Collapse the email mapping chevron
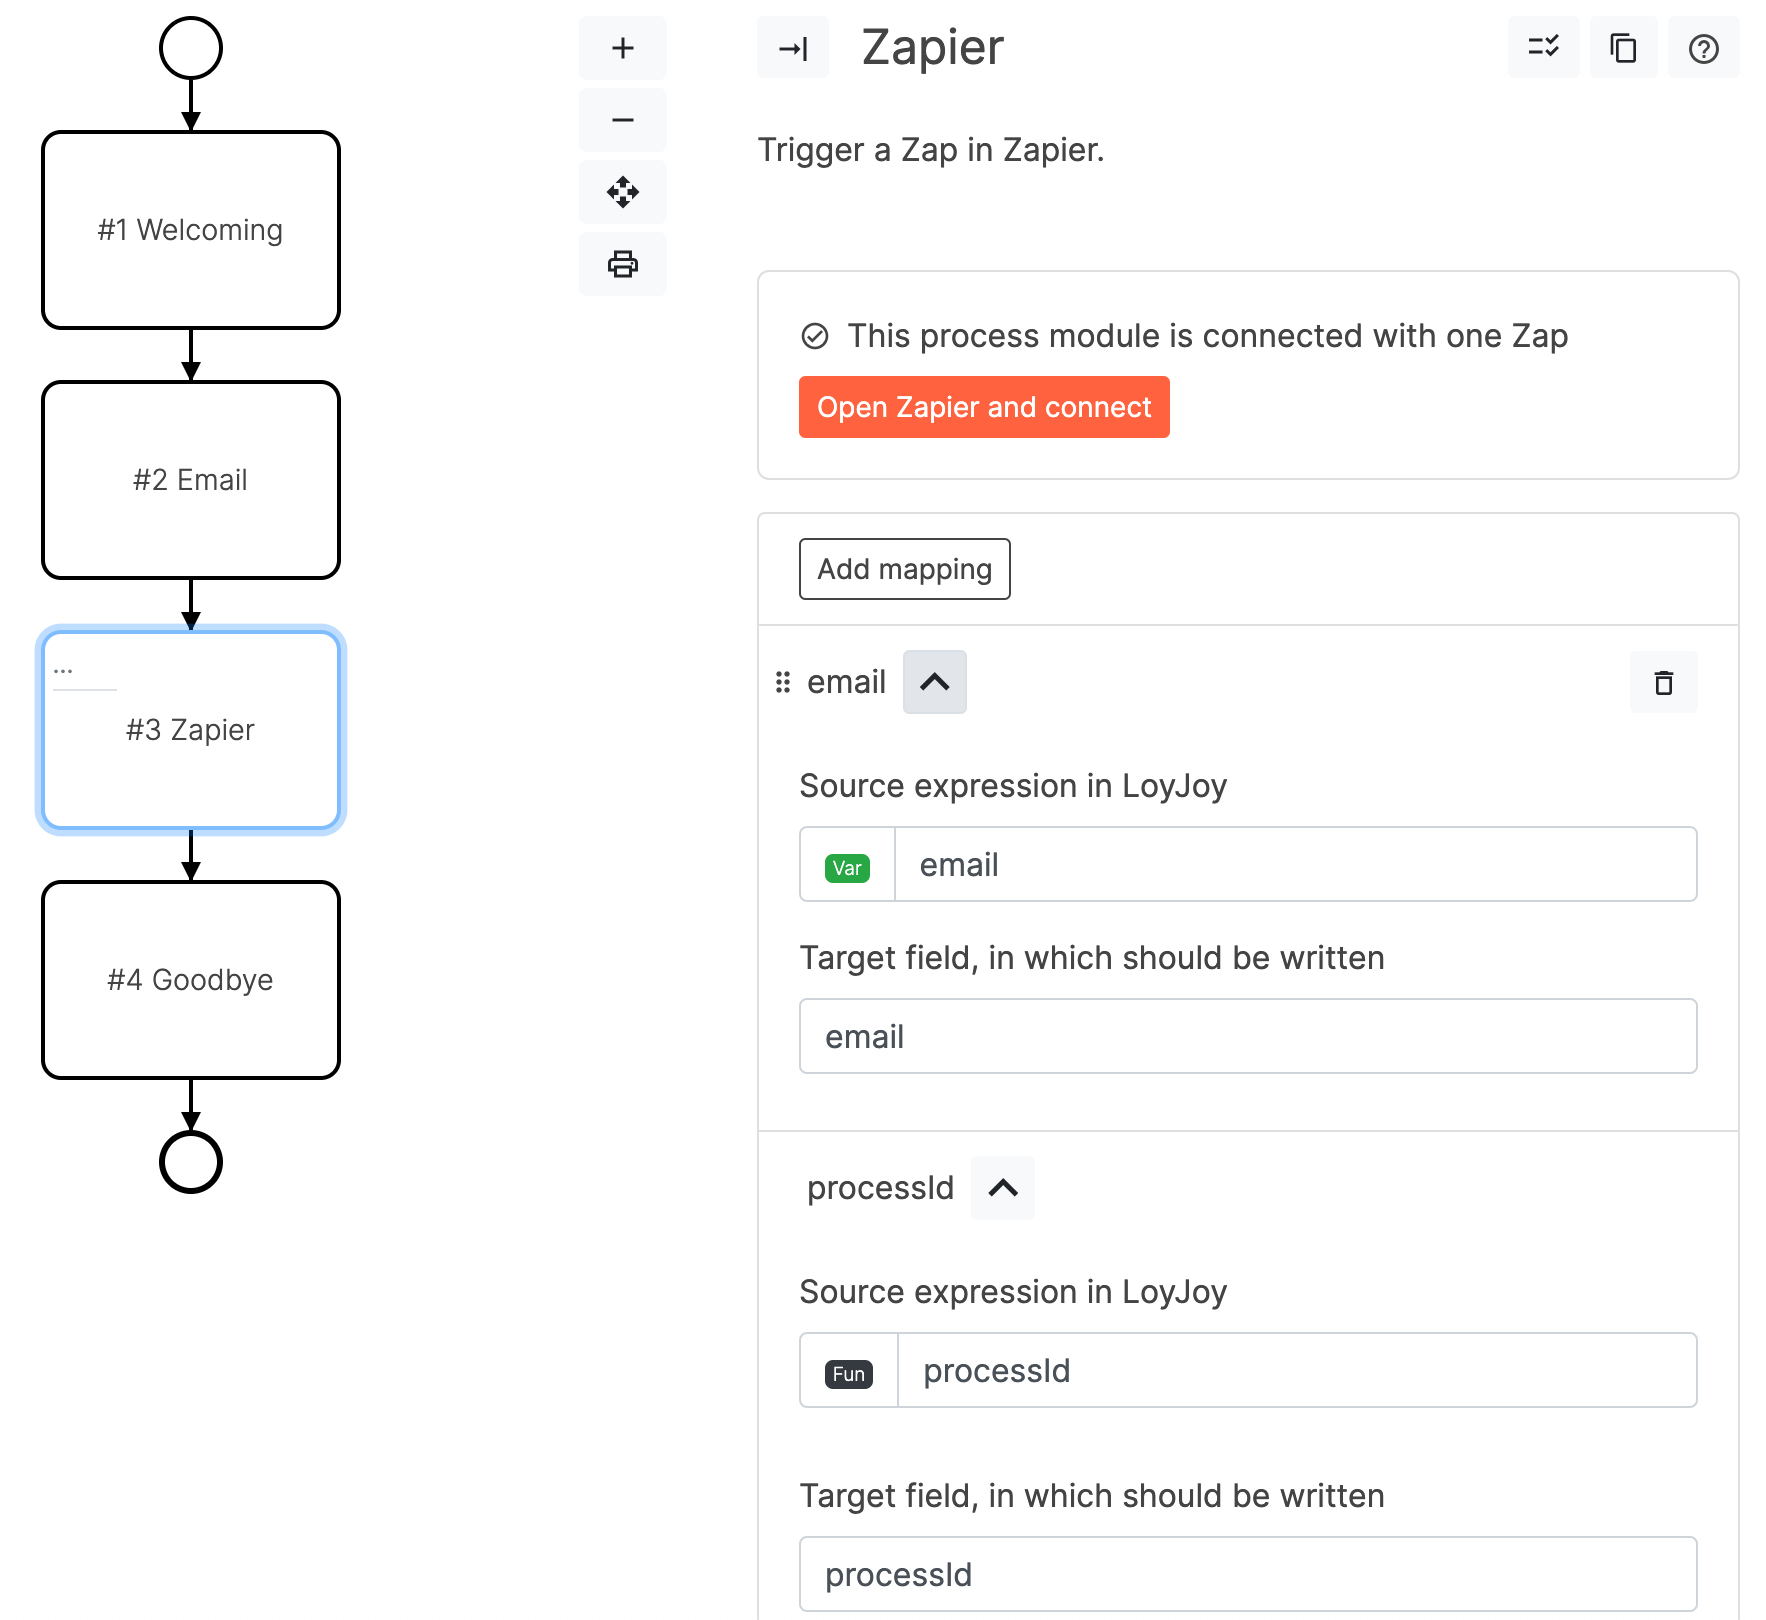 [934, 681]
